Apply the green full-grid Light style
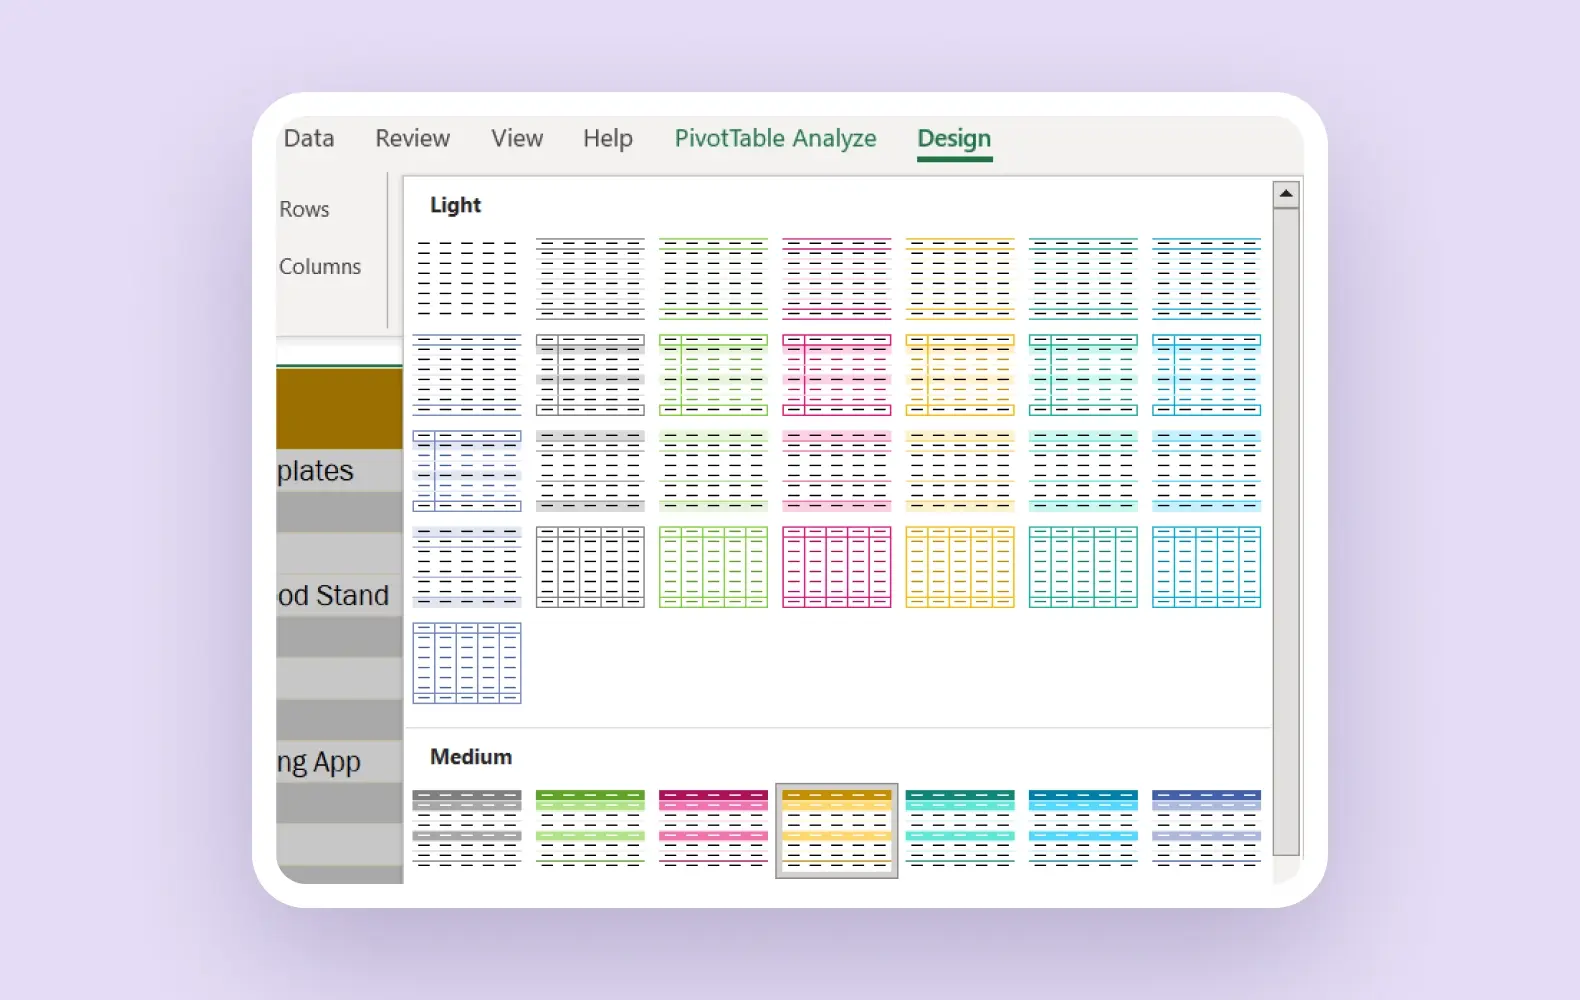The height and width of the screenshot is (1000, 1580). click(x=714, y=567)
